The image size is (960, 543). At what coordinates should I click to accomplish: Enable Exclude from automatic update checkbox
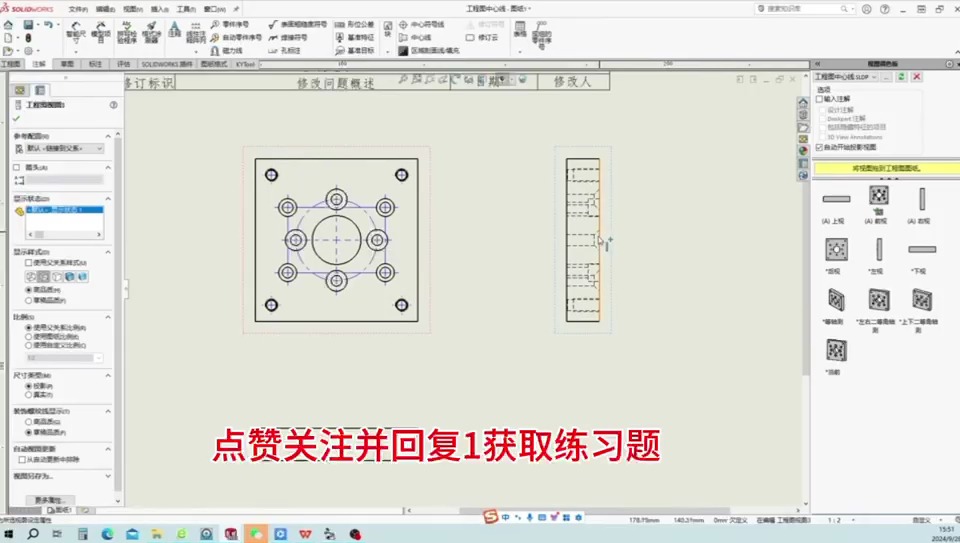pos(22,459)
